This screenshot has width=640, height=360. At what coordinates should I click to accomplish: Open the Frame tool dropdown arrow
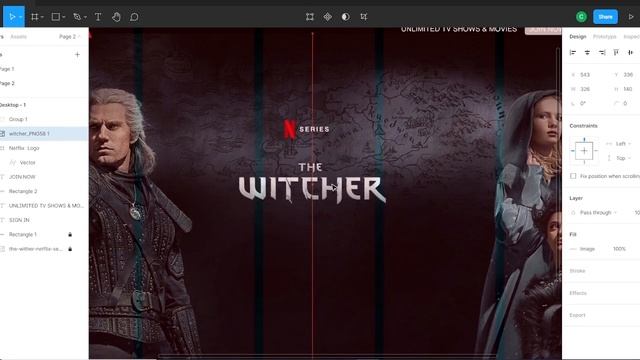(x=42, y=17)
